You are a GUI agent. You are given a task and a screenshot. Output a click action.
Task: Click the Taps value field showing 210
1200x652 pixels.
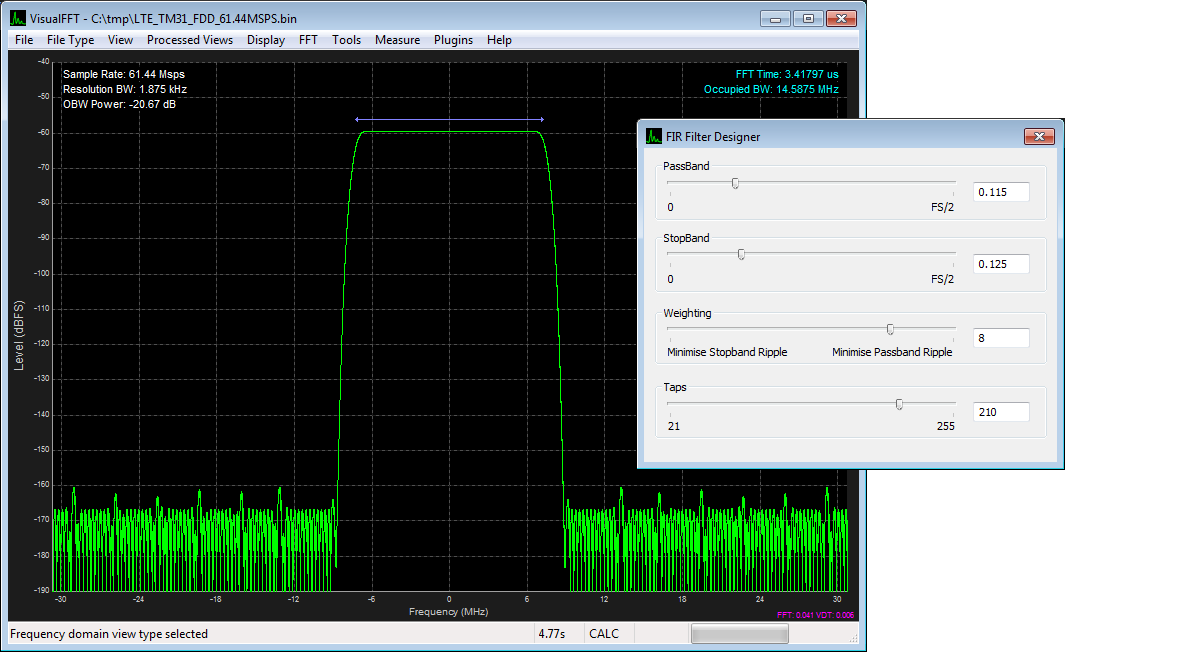[1001, 412]
